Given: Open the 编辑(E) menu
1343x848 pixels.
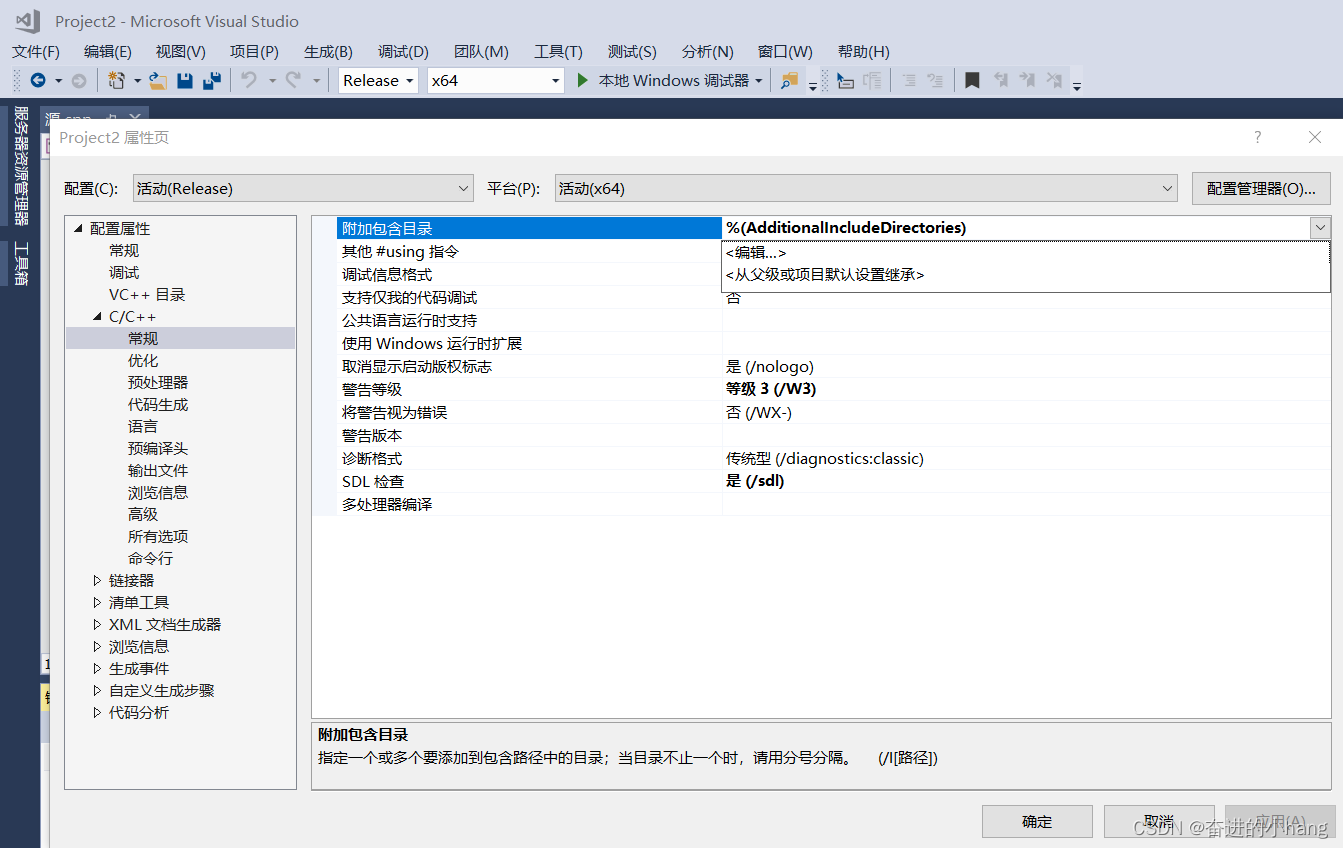Looking at the screenshot, I should pos(108,52).
